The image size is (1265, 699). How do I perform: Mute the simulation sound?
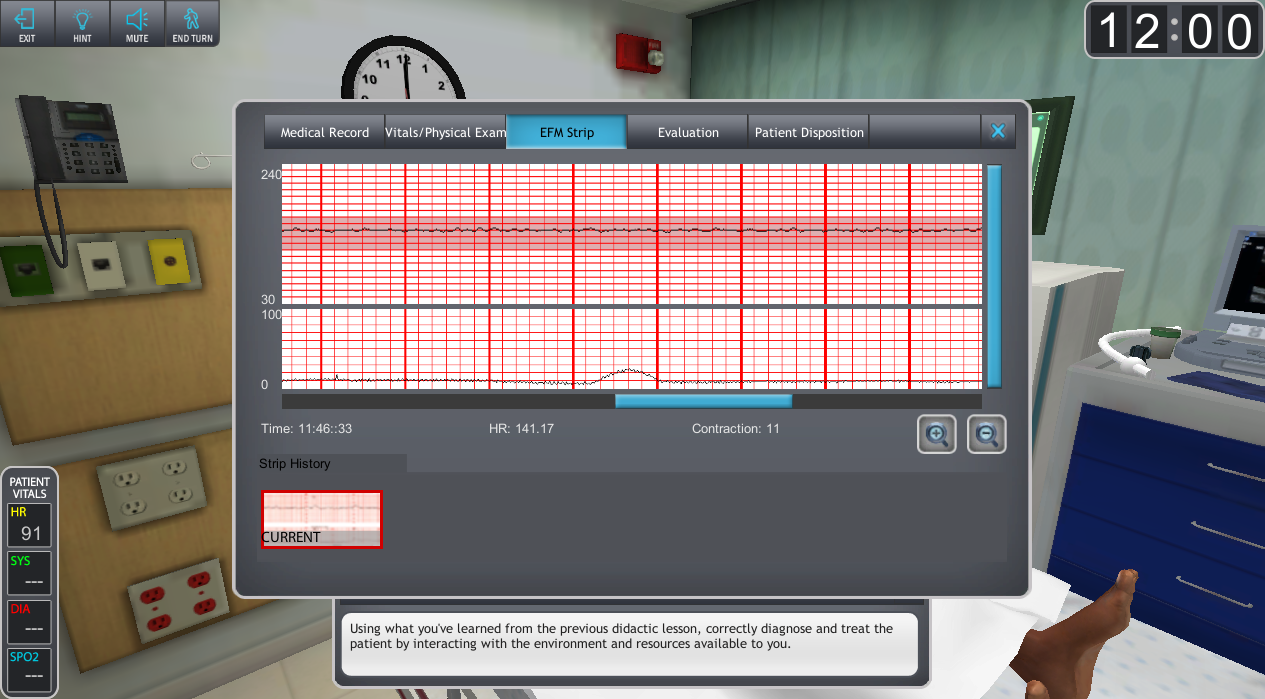click(137, 24)
